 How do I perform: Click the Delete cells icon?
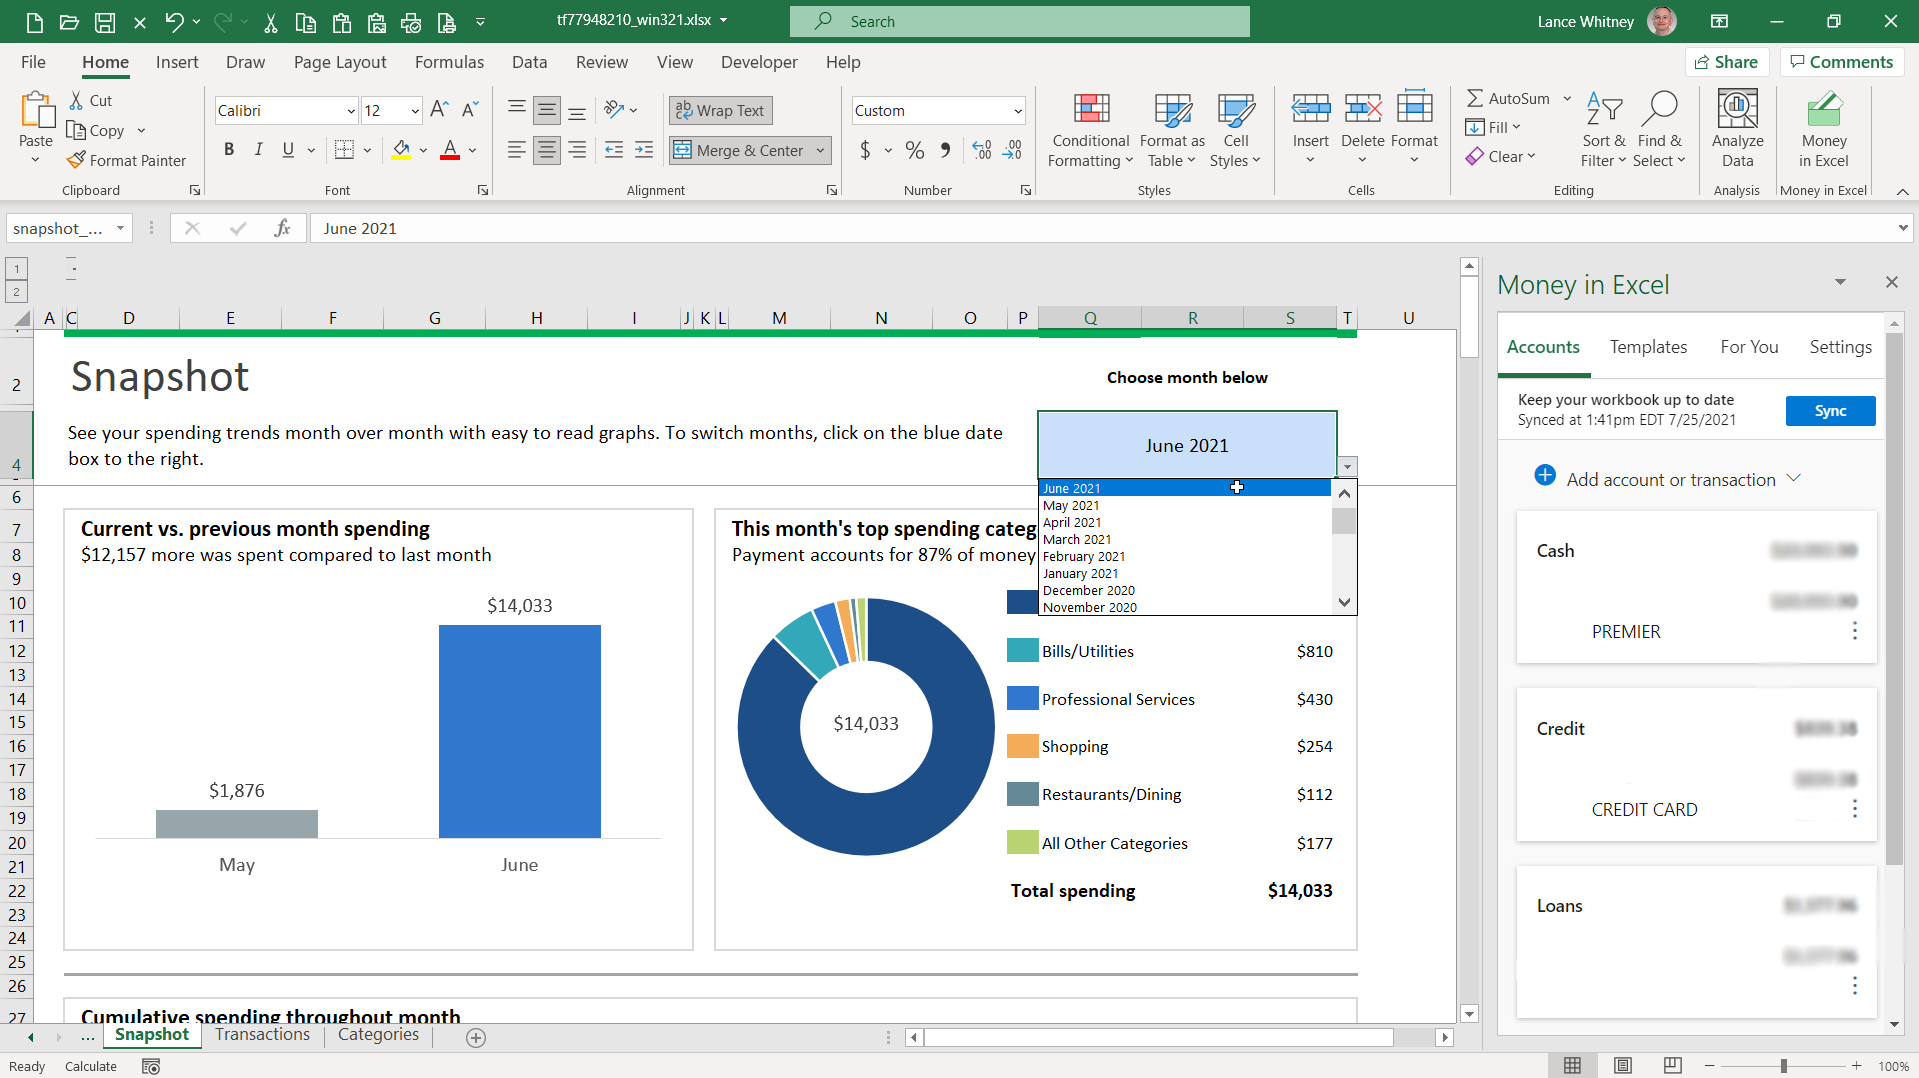click(x=1362, y=108)
